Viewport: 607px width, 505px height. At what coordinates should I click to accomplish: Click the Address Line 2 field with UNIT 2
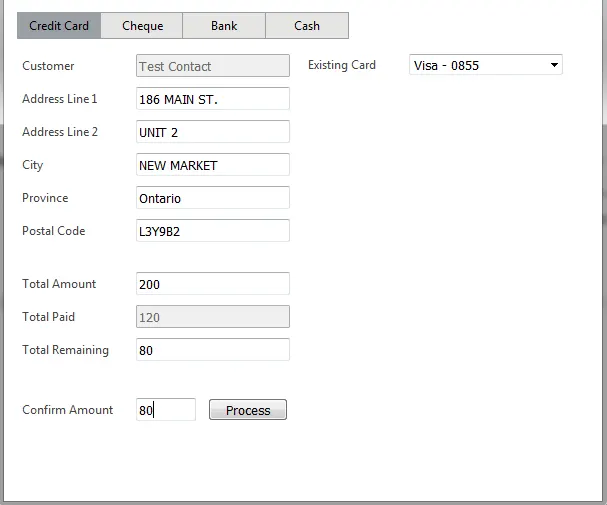[212, 132]
